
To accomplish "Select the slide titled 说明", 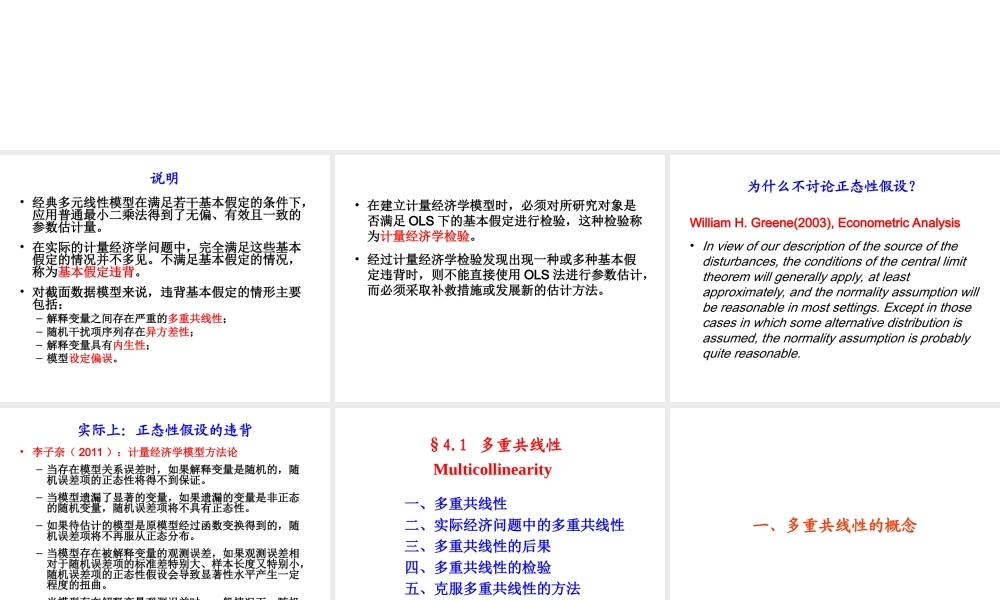I will pyautogui.click(x=164, y=179).
